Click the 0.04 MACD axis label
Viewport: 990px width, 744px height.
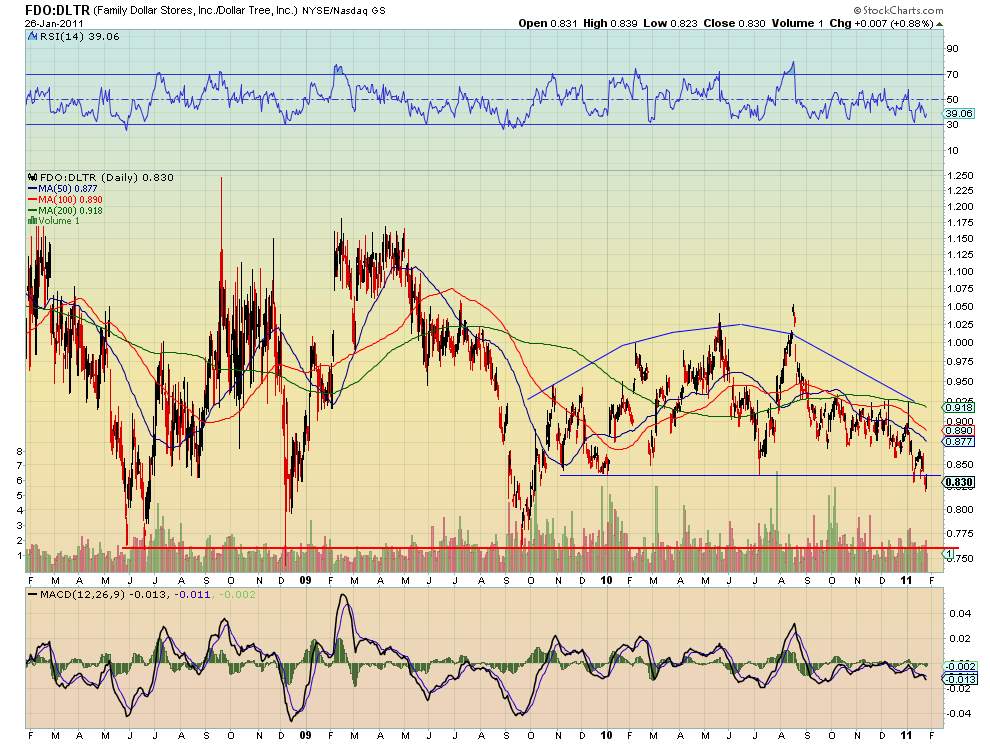click(x=958, y=613)
